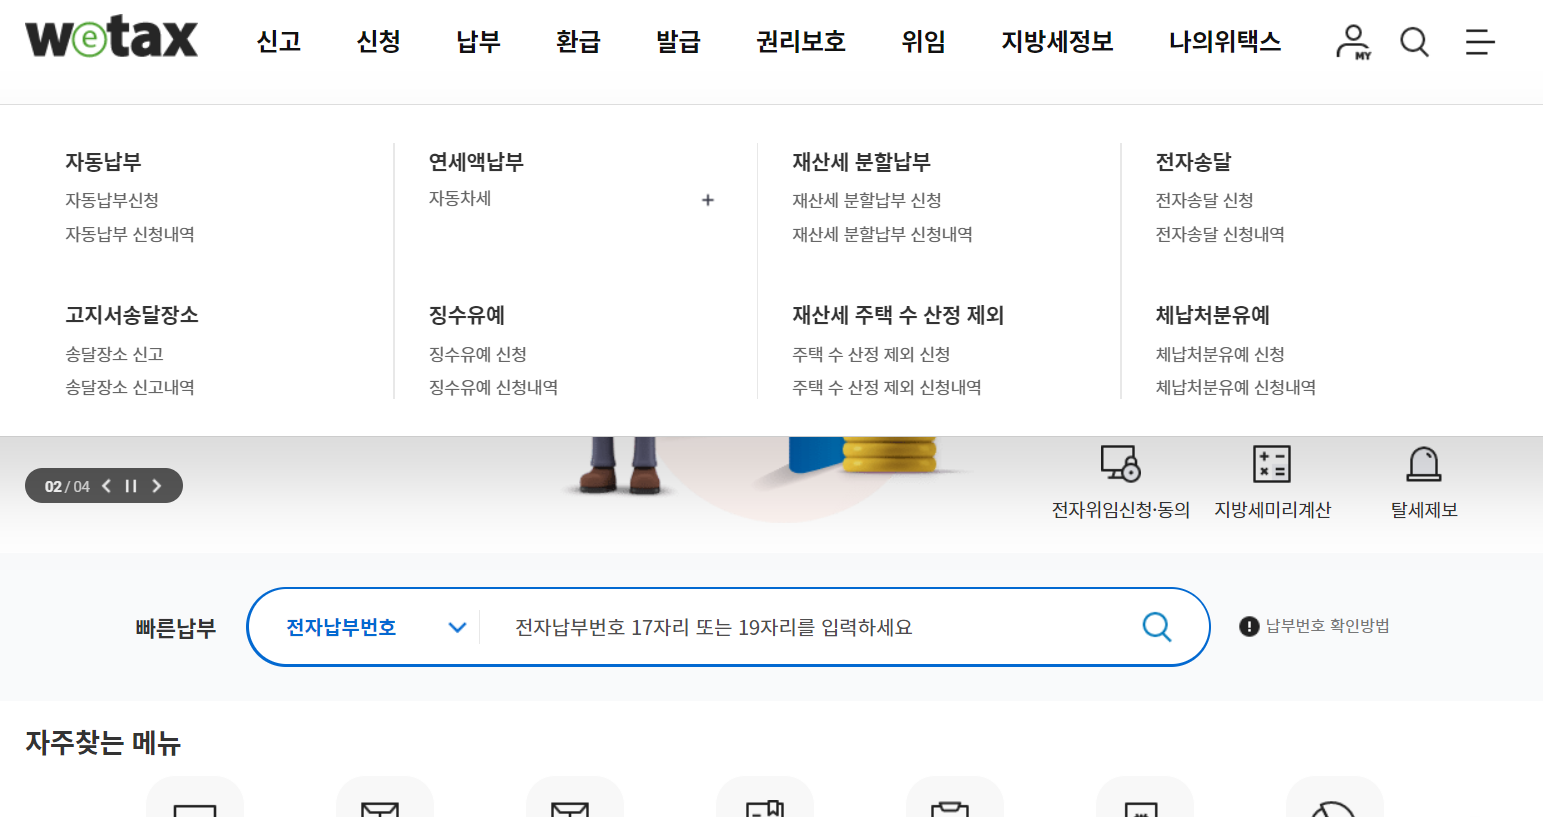Open the MY user profile icon

pyautogui.click(x=1353, y=42)
